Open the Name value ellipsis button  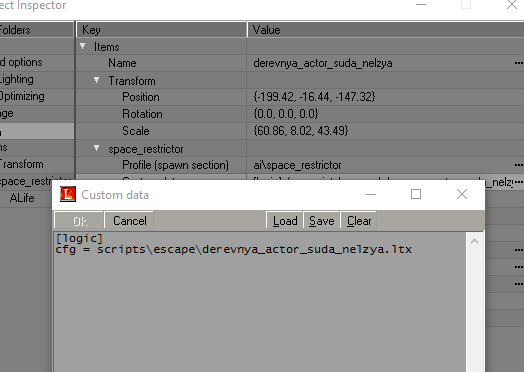518,63
